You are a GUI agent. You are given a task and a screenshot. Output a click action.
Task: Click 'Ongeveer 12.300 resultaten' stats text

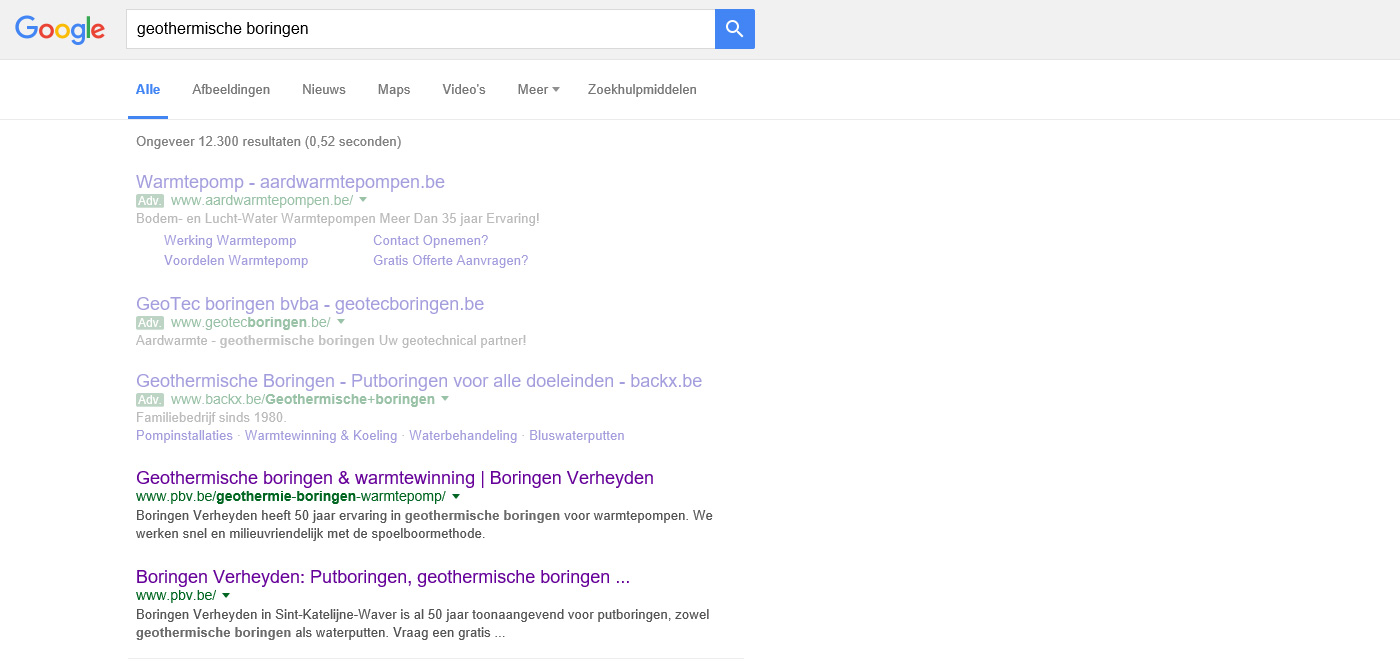(268, 142)
